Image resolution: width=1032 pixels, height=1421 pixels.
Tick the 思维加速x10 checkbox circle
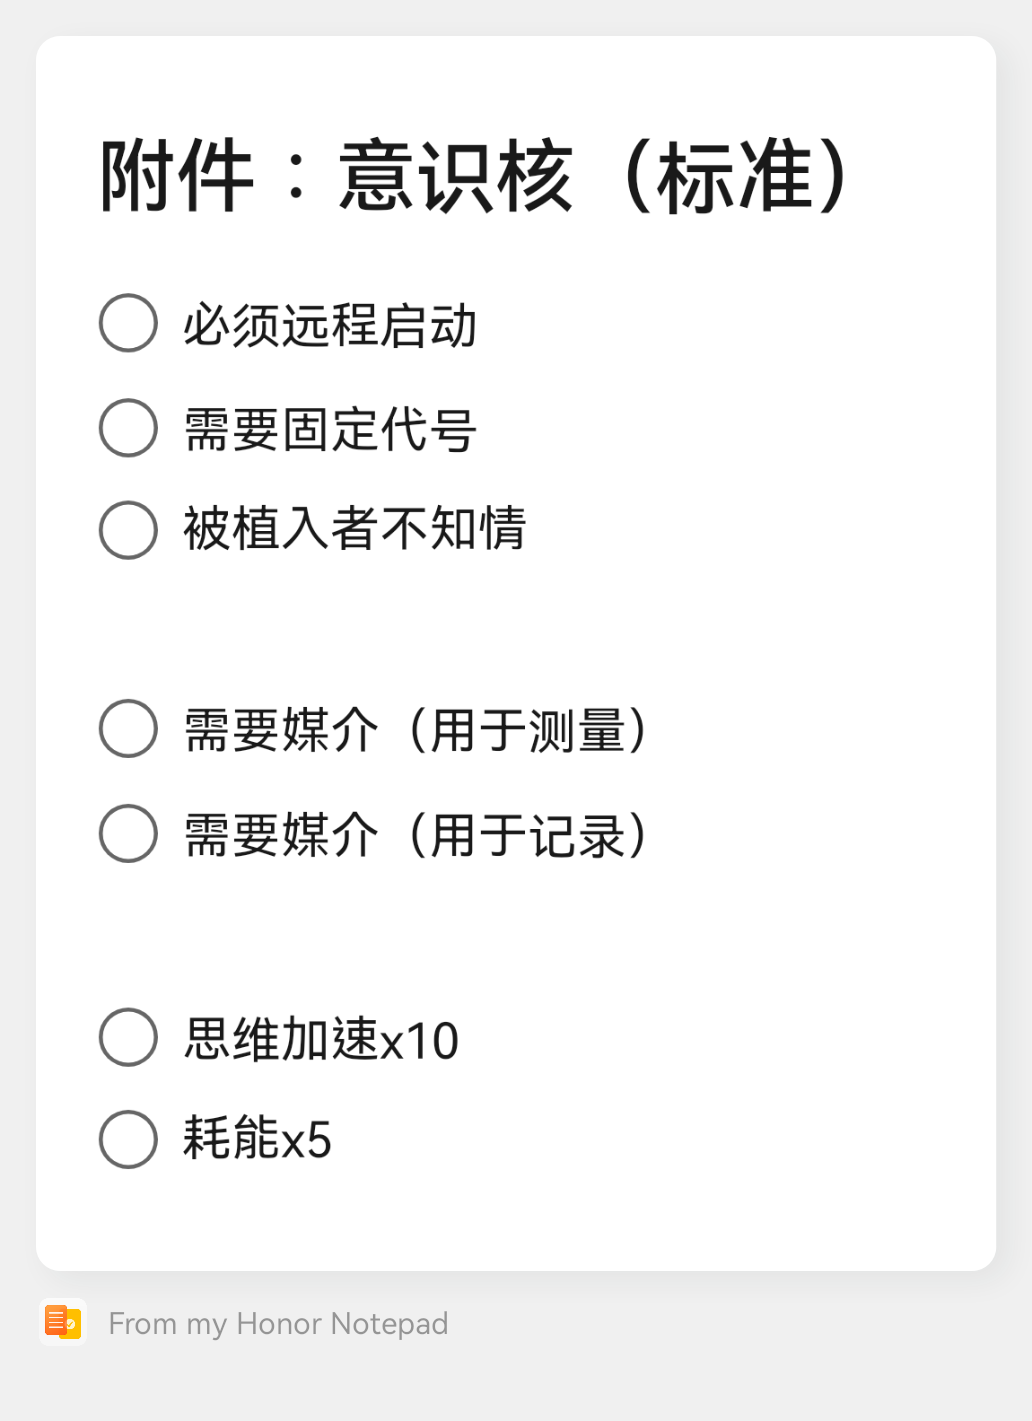pyautogui.click(x=128, y=1037)
